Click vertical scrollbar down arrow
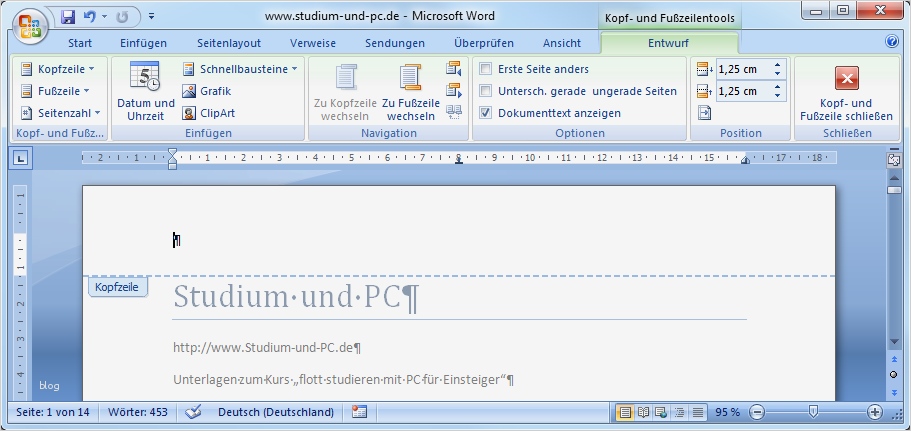Viewport: 911px width, 431px height. 894,342
